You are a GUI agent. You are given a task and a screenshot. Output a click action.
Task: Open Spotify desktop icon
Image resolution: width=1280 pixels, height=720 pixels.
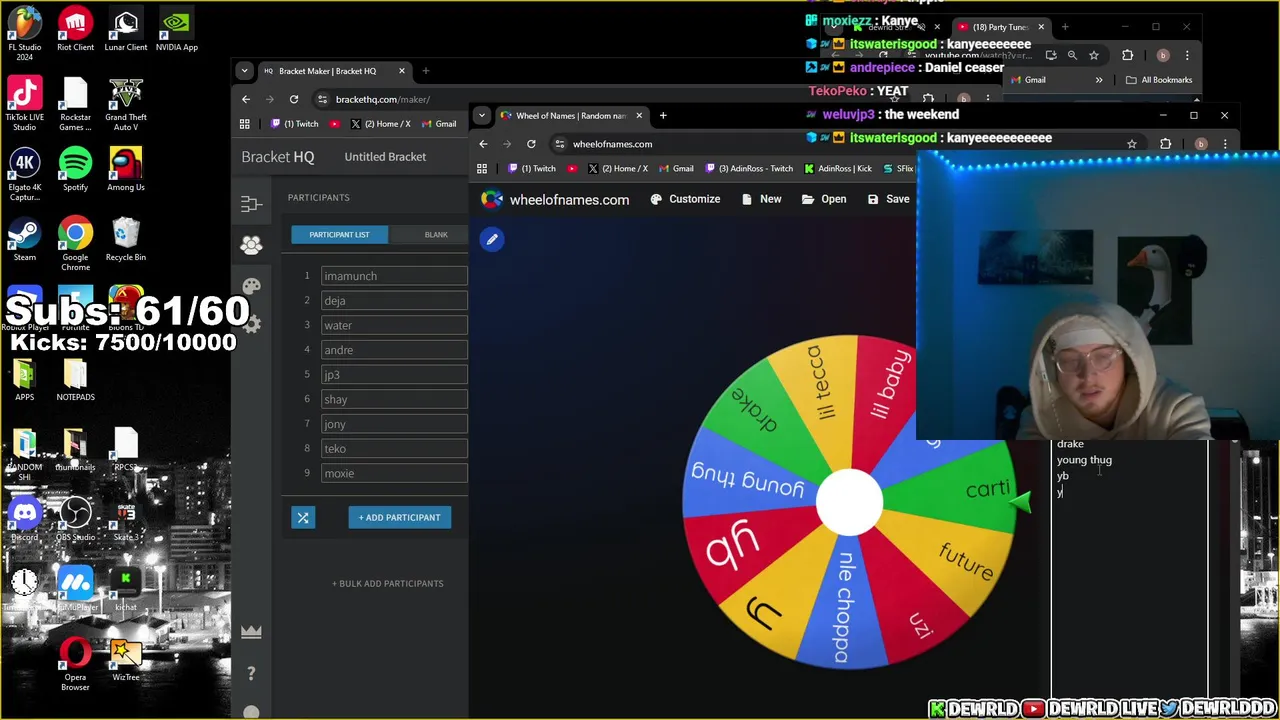[x=75, y=170]
